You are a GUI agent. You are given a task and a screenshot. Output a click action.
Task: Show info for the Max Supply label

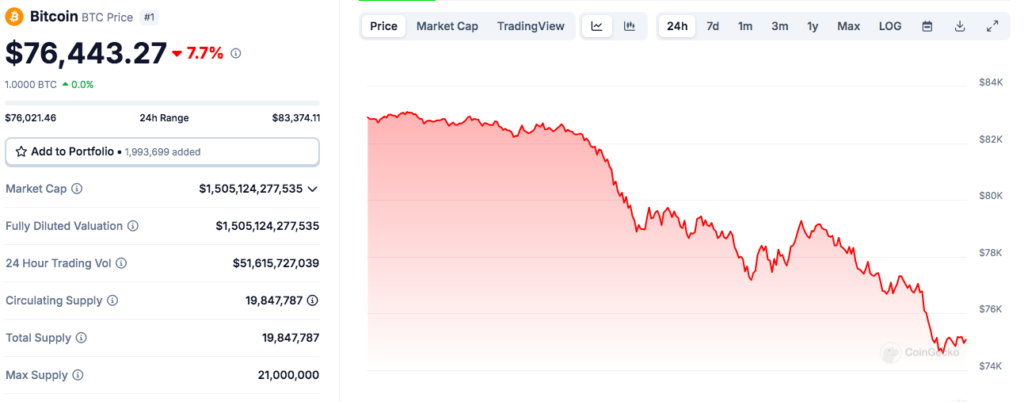pyautogui.click(x=78, y=375)
